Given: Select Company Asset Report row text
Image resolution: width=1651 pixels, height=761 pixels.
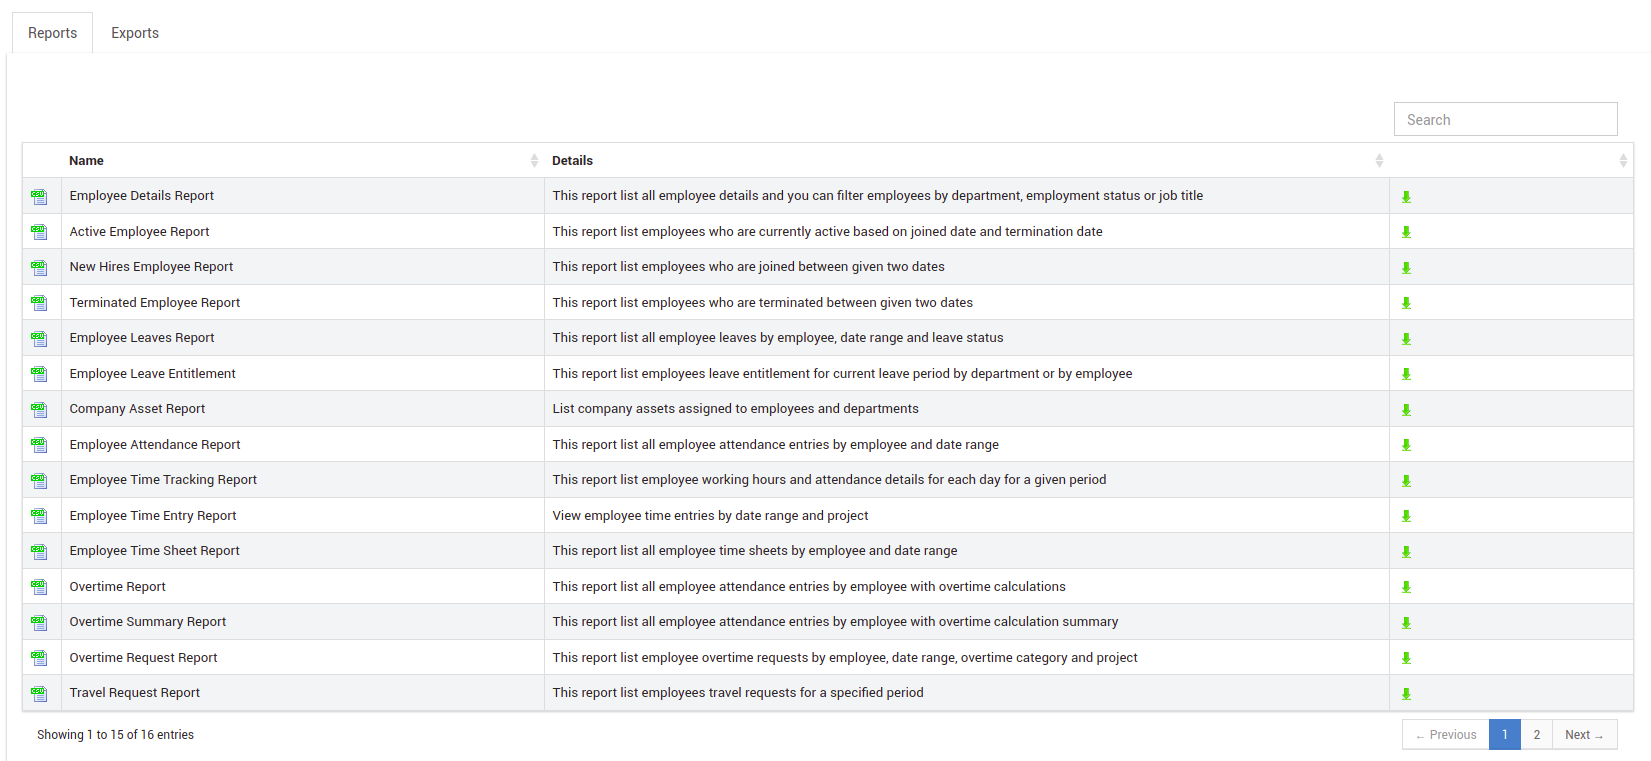Looking at the screenshot, I should [137, 409].
